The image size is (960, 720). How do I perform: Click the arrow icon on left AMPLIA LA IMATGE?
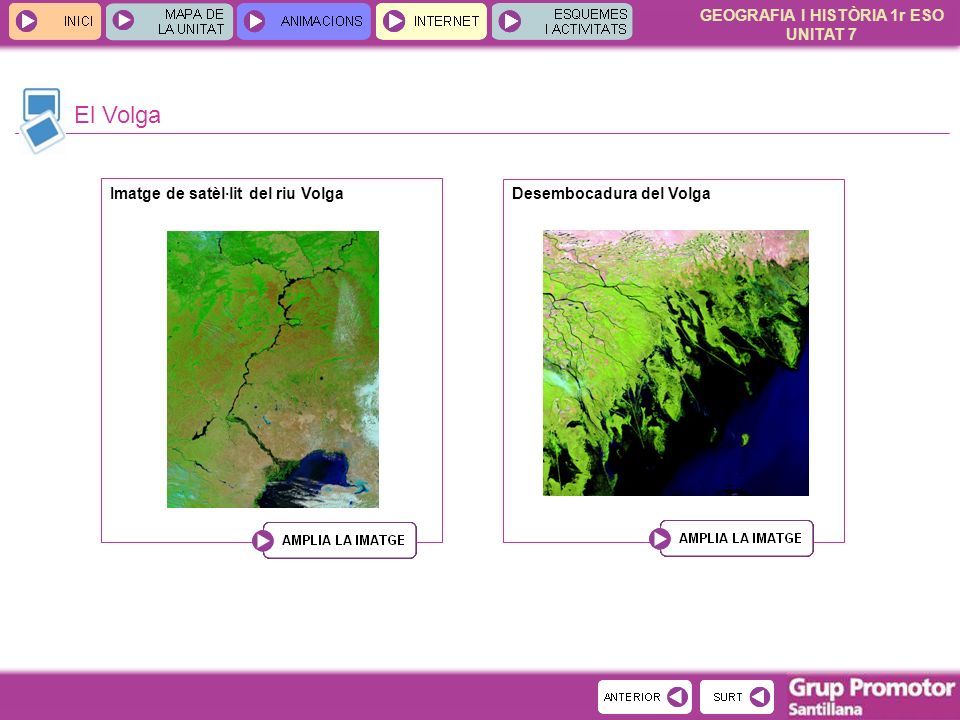coord(263,541)
